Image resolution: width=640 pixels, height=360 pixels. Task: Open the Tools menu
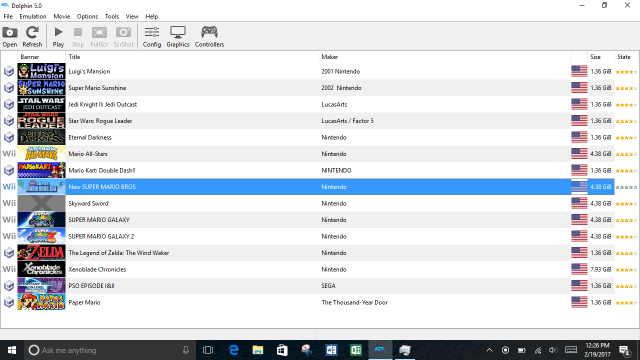[x=112, y=16]
